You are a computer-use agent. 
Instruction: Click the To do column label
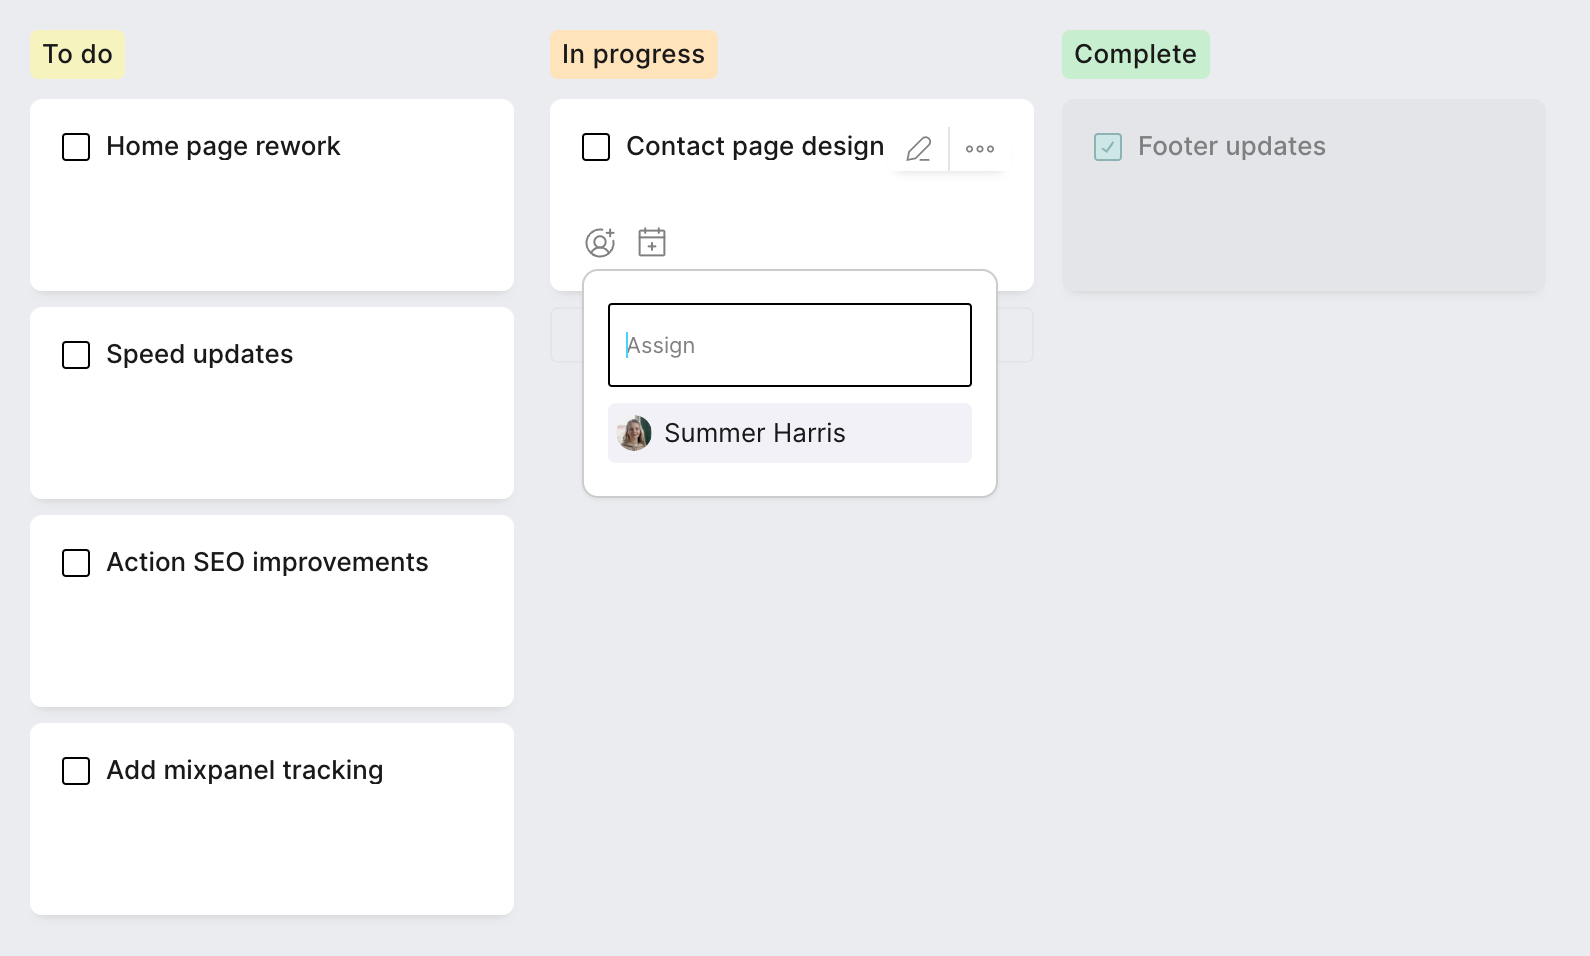point(78,54)
